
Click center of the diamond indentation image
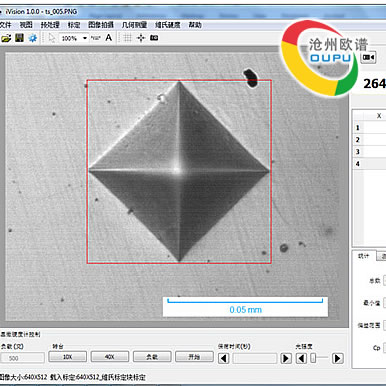[x=179, y=171]
